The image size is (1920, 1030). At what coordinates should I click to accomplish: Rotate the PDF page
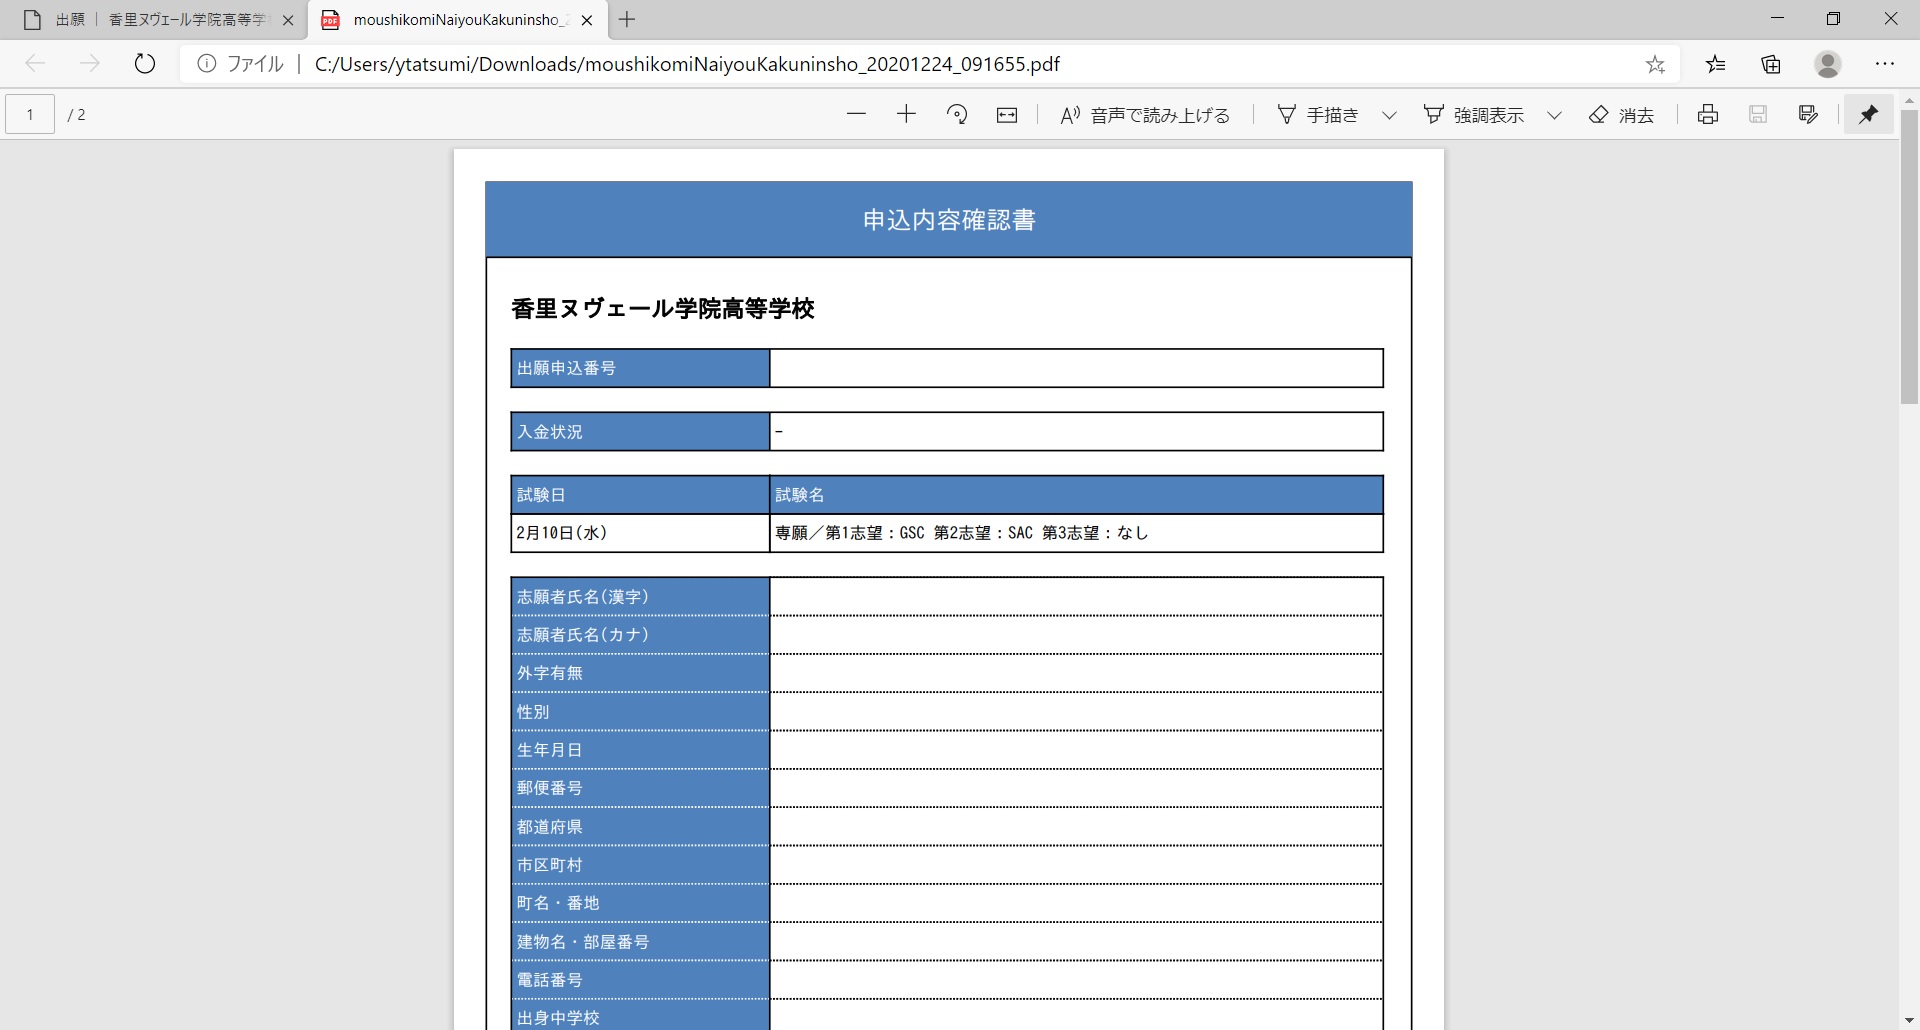click(957, 114)
